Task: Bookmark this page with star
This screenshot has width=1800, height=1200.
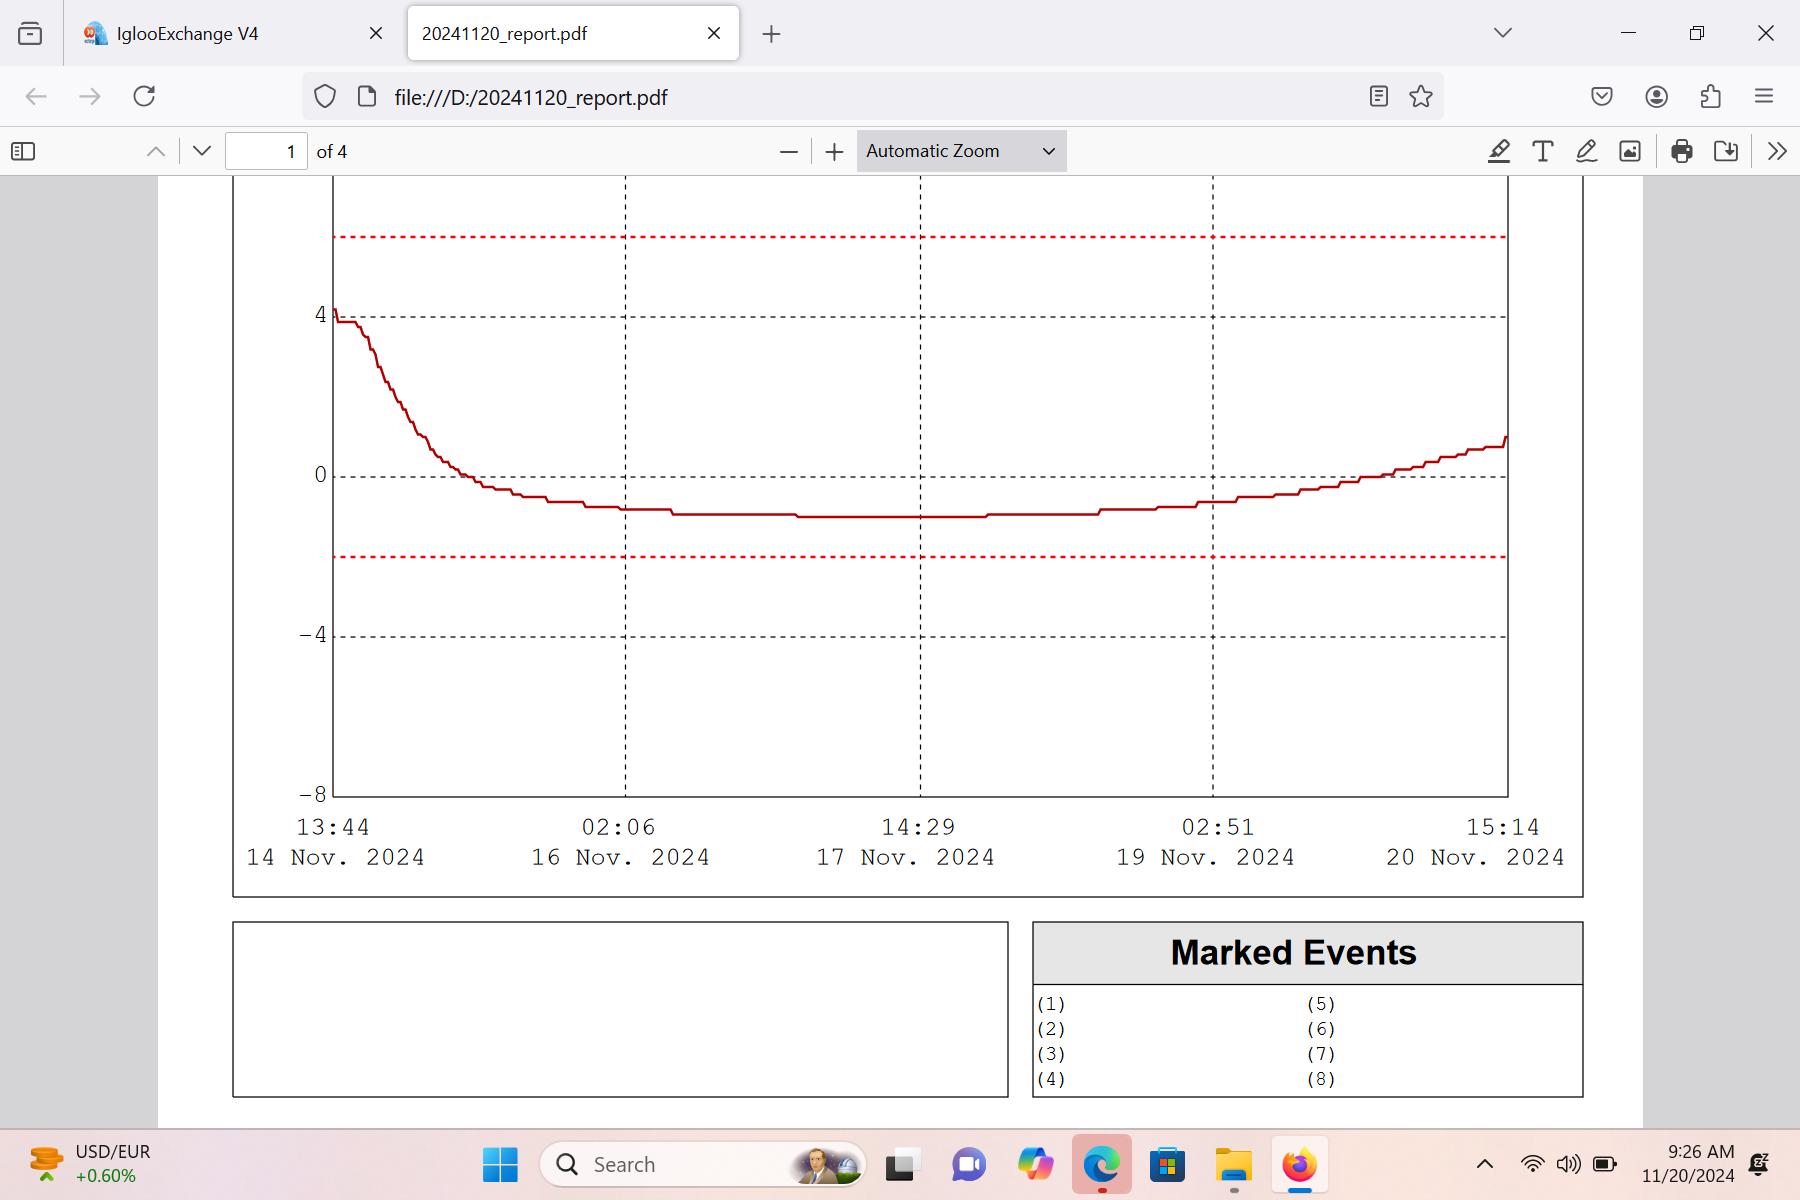Action: [1421, 96]
